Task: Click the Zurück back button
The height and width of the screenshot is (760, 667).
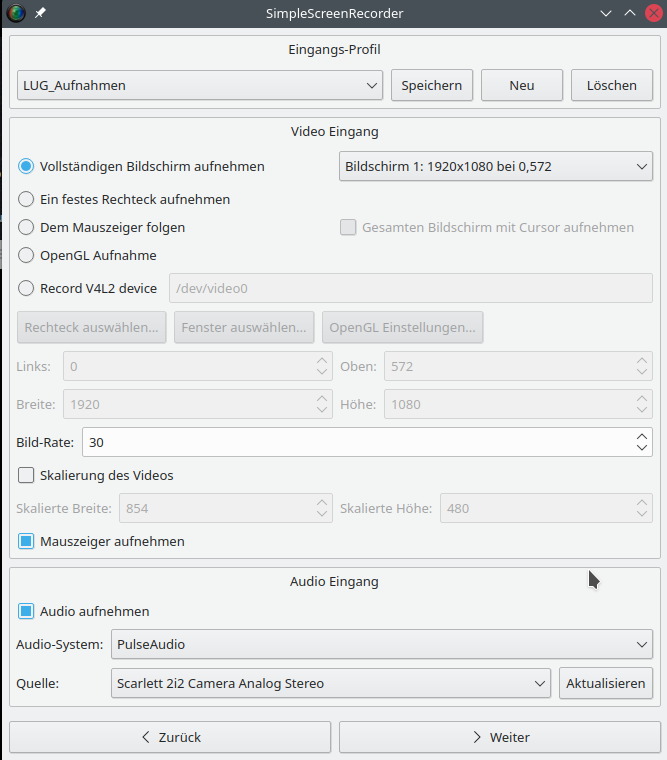Action: (170, 737)
